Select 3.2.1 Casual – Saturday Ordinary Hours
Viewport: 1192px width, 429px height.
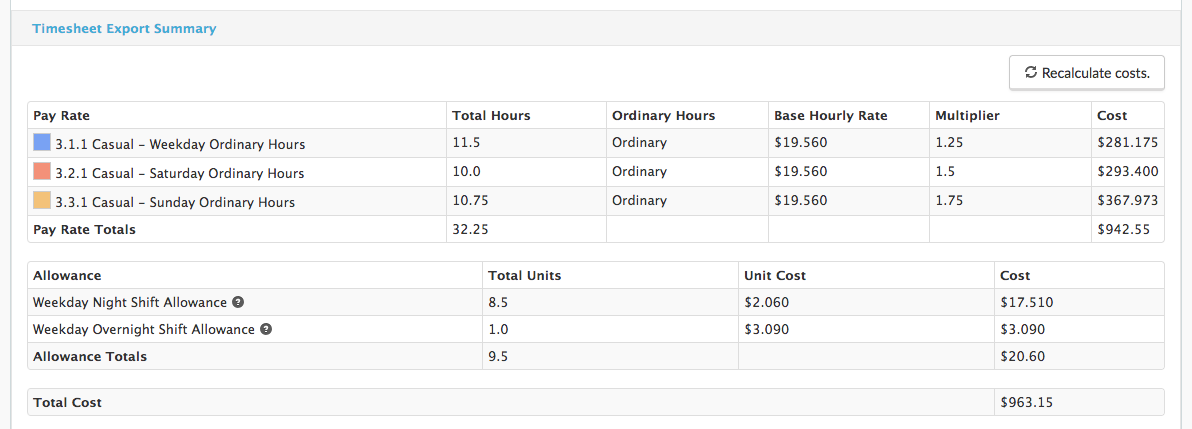click(179, 173)
